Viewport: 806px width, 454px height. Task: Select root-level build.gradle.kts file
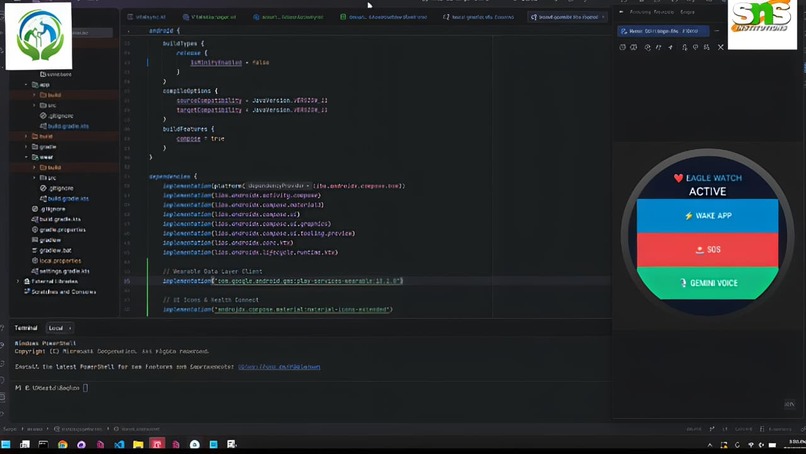pyautogui.click(x=56, y=219)
